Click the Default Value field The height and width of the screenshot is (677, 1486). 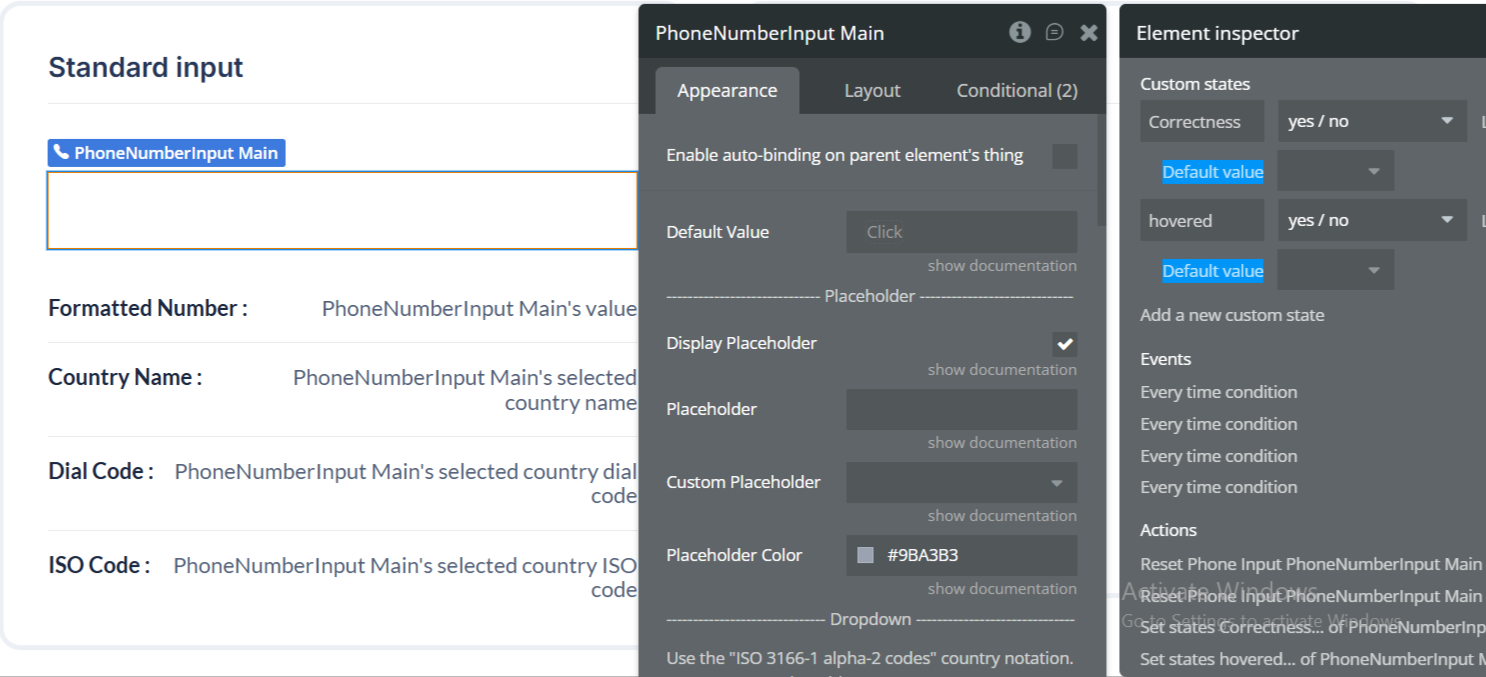pyautogui.click(x=961, y=232)
